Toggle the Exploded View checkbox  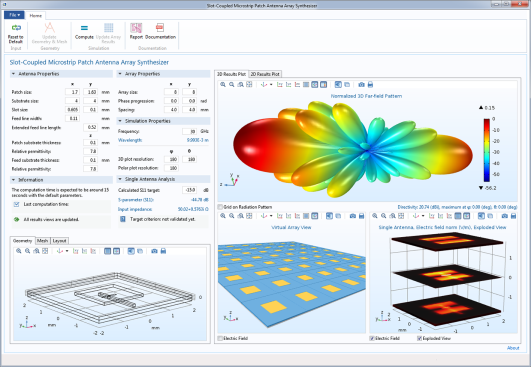(x=419, y=338)
